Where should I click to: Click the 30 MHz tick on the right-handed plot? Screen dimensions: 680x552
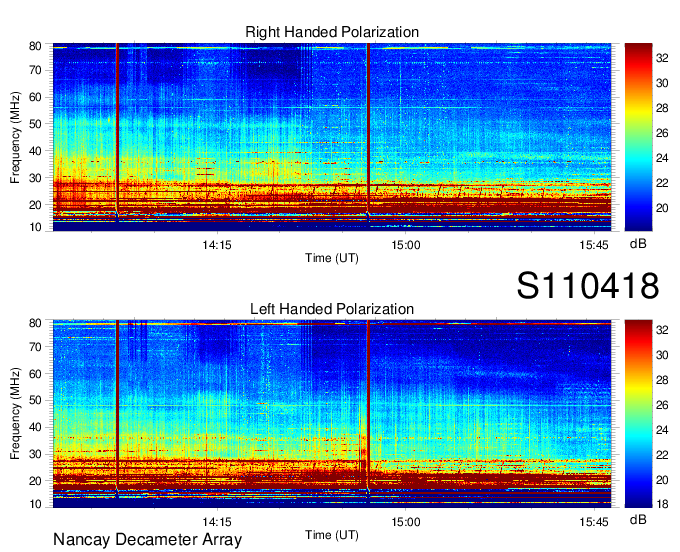tap(35, 178)
